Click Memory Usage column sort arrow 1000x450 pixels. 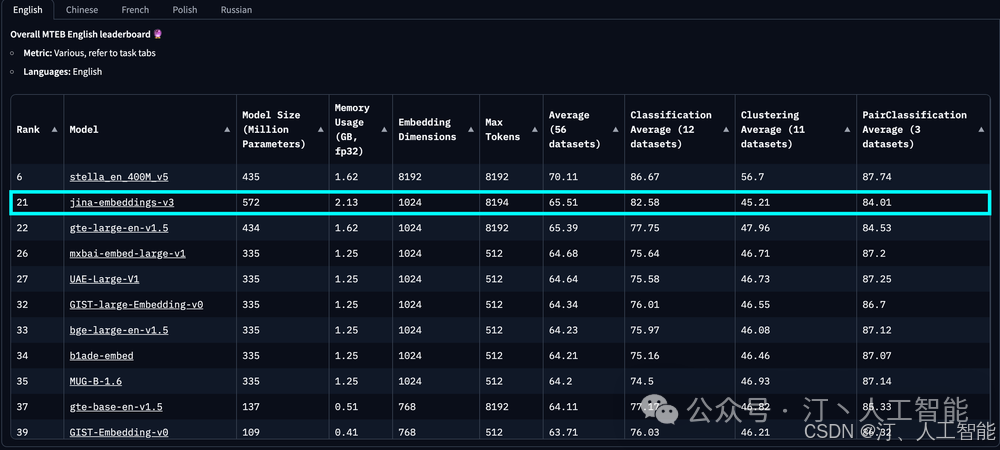pos(384,130)
